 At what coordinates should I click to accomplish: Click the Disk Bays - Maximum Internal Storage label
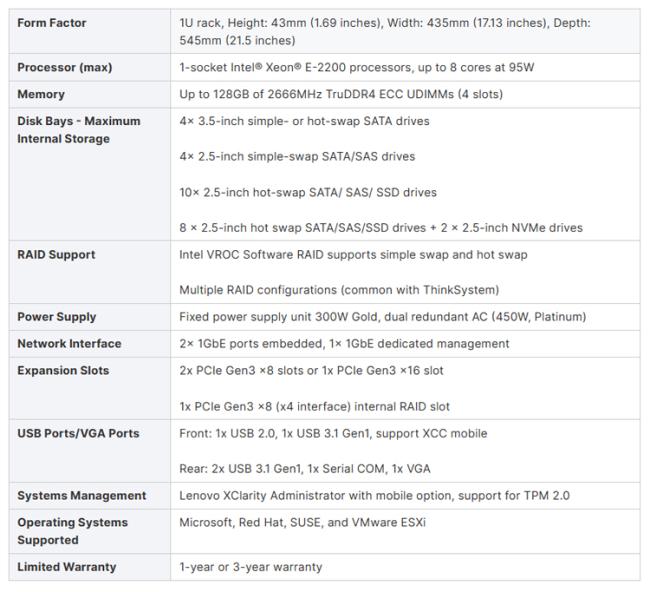78,130
